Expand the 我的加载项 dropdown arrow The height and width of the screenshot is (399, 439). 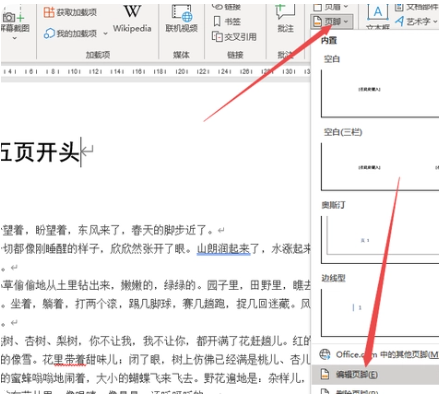pyautogui.click(x=105, y=33)
